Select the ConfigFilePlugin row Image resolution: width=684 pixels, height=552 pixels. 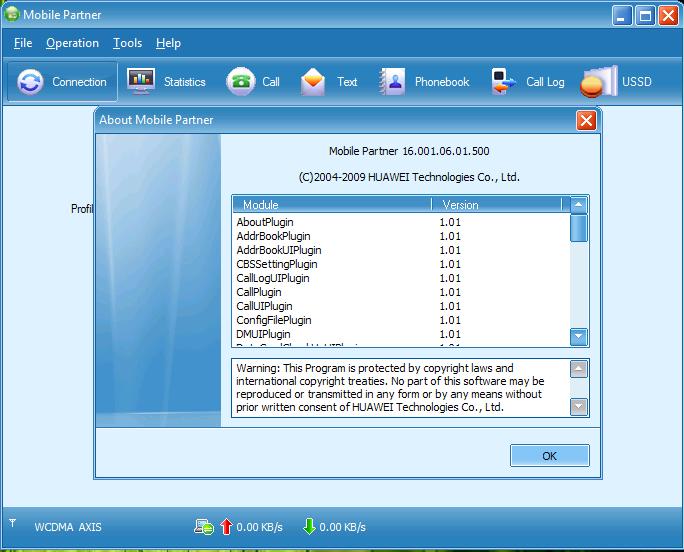[401, 320]
